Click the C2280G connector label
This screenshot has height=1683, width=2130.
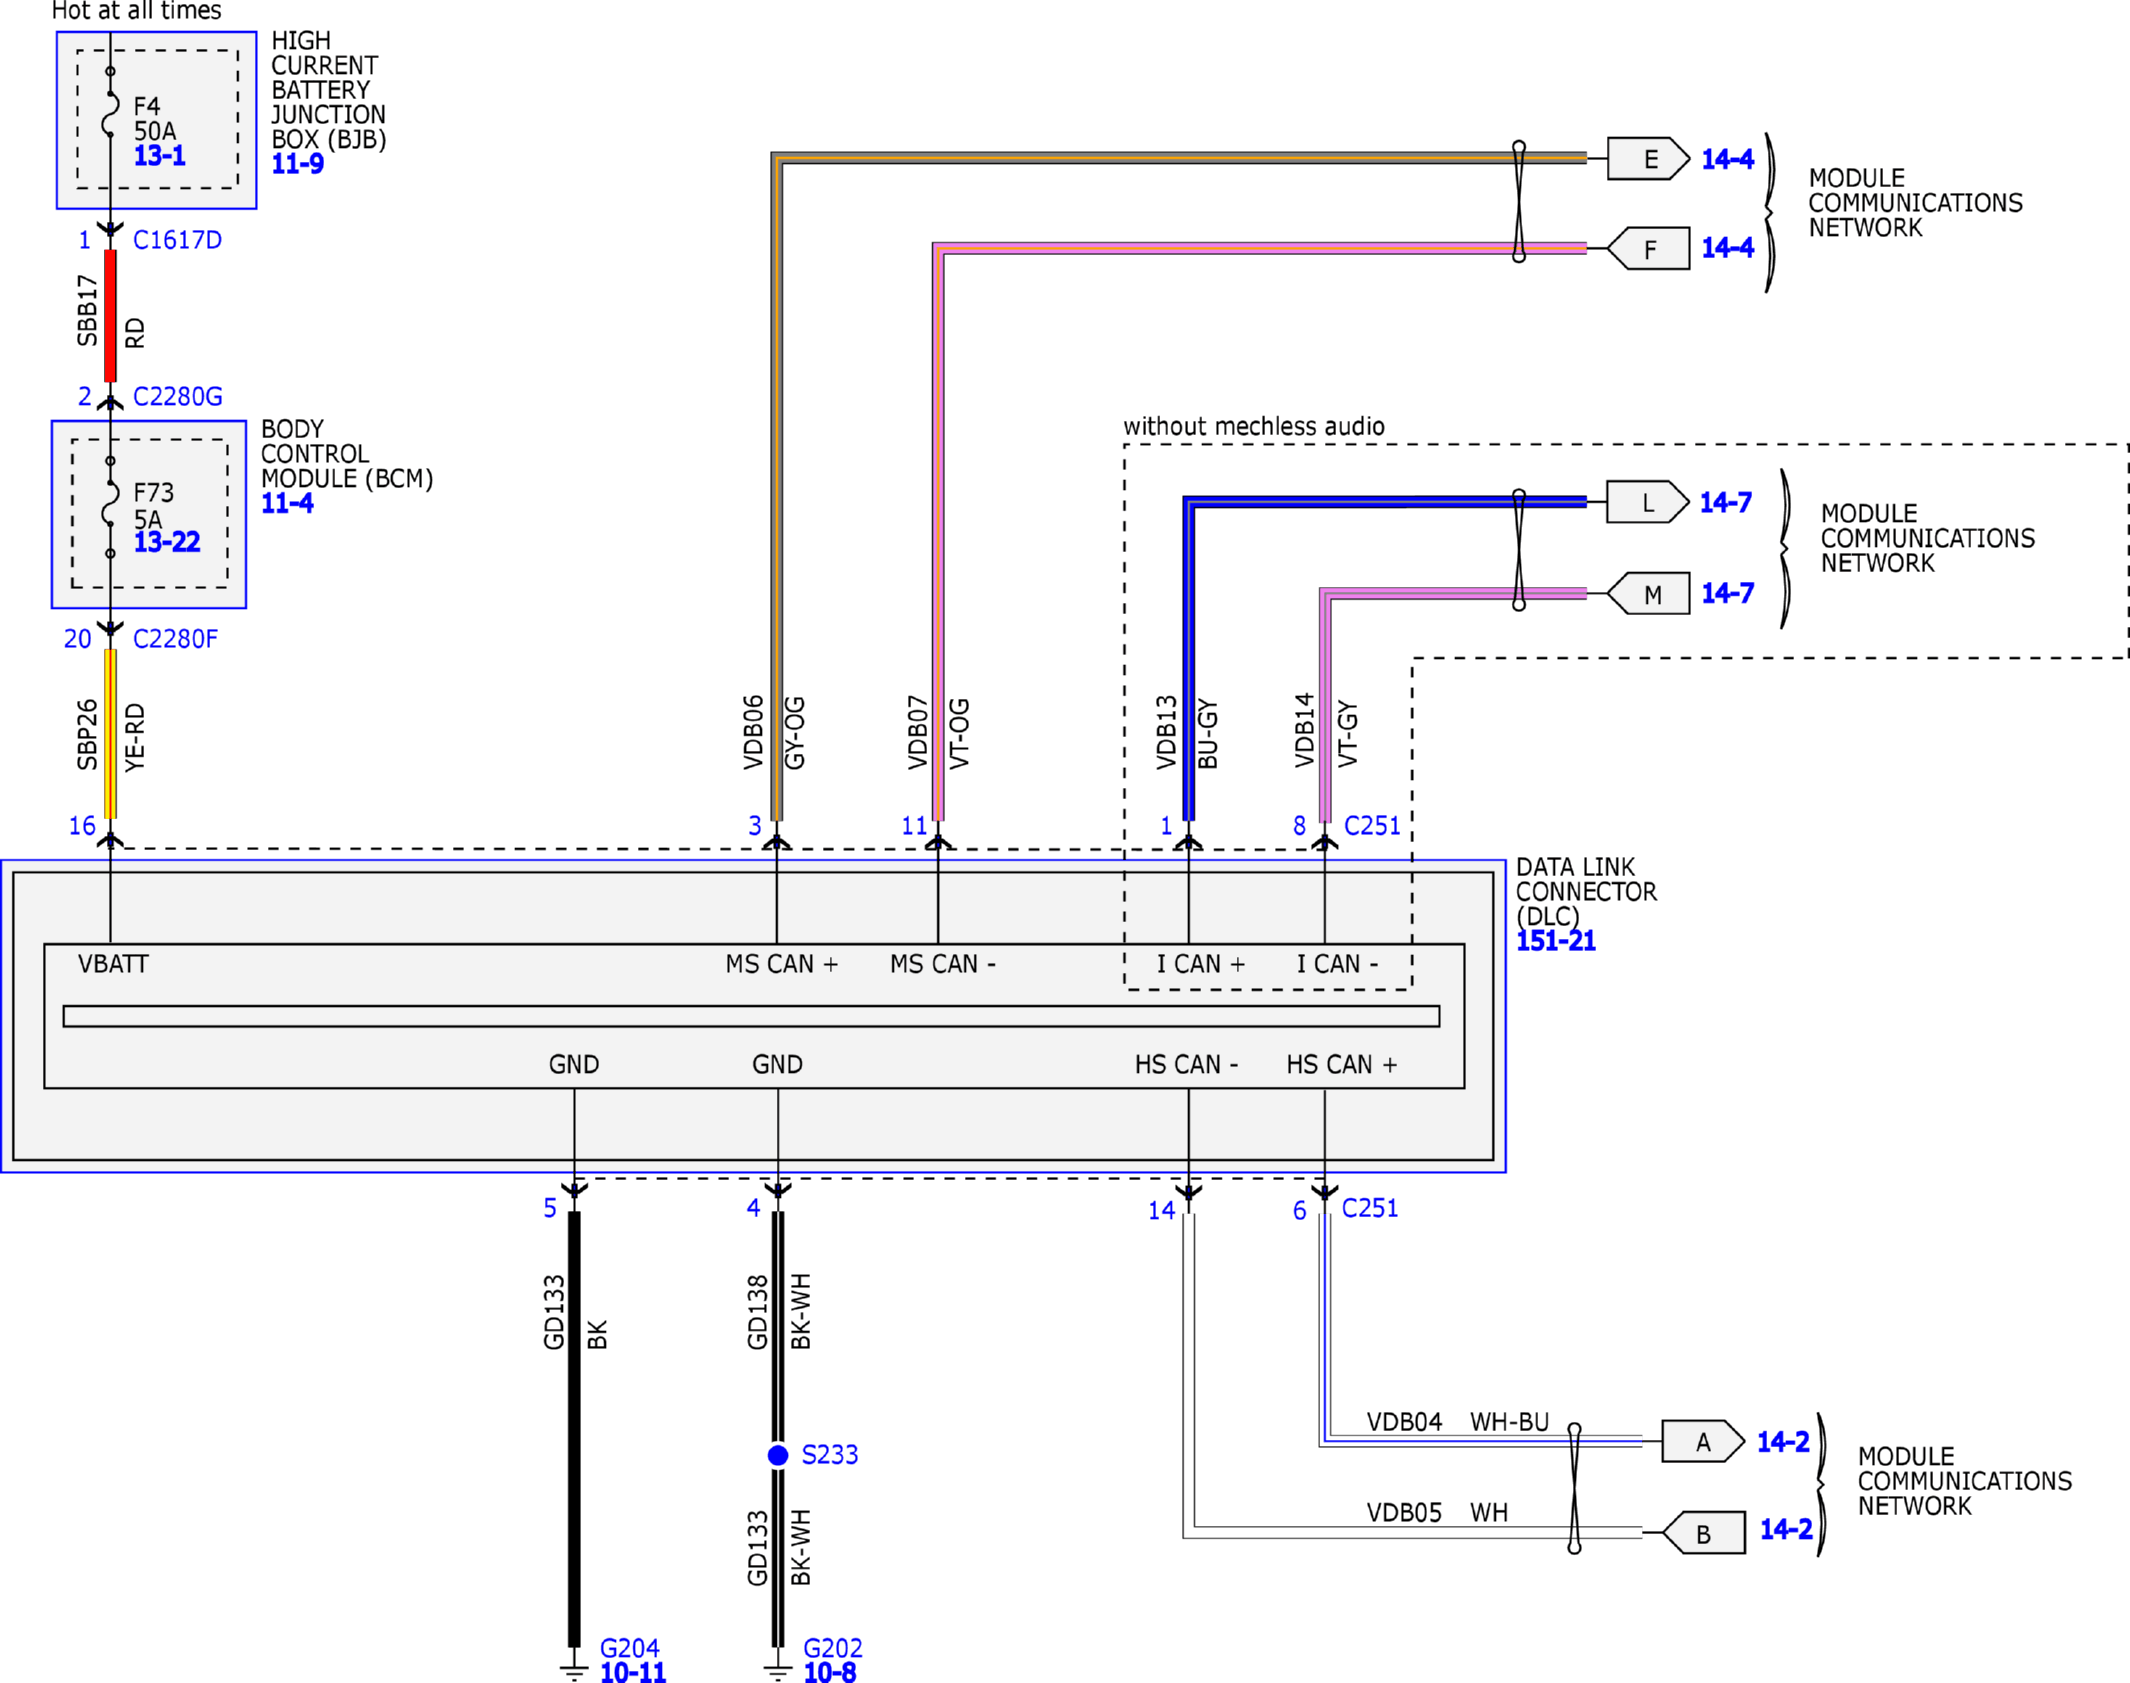[x=177, y=397]
